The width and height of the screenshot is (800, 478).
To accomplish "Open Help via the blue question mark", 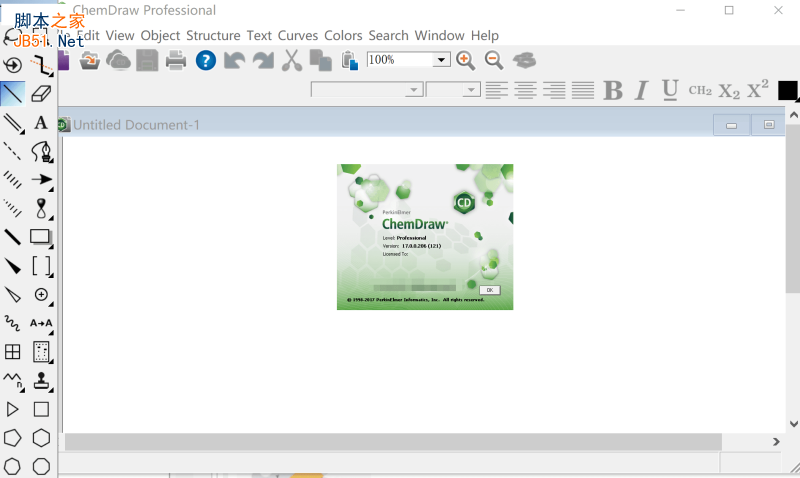I will pos(206,60).
